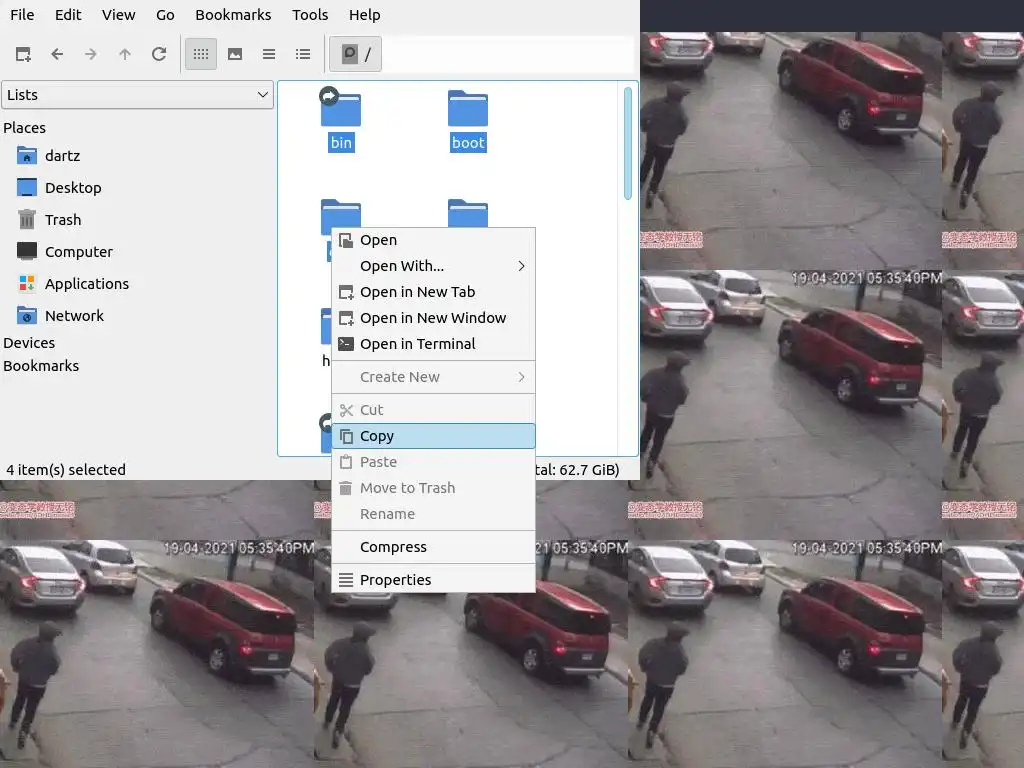Open the Go menu

tap(165, 14)
